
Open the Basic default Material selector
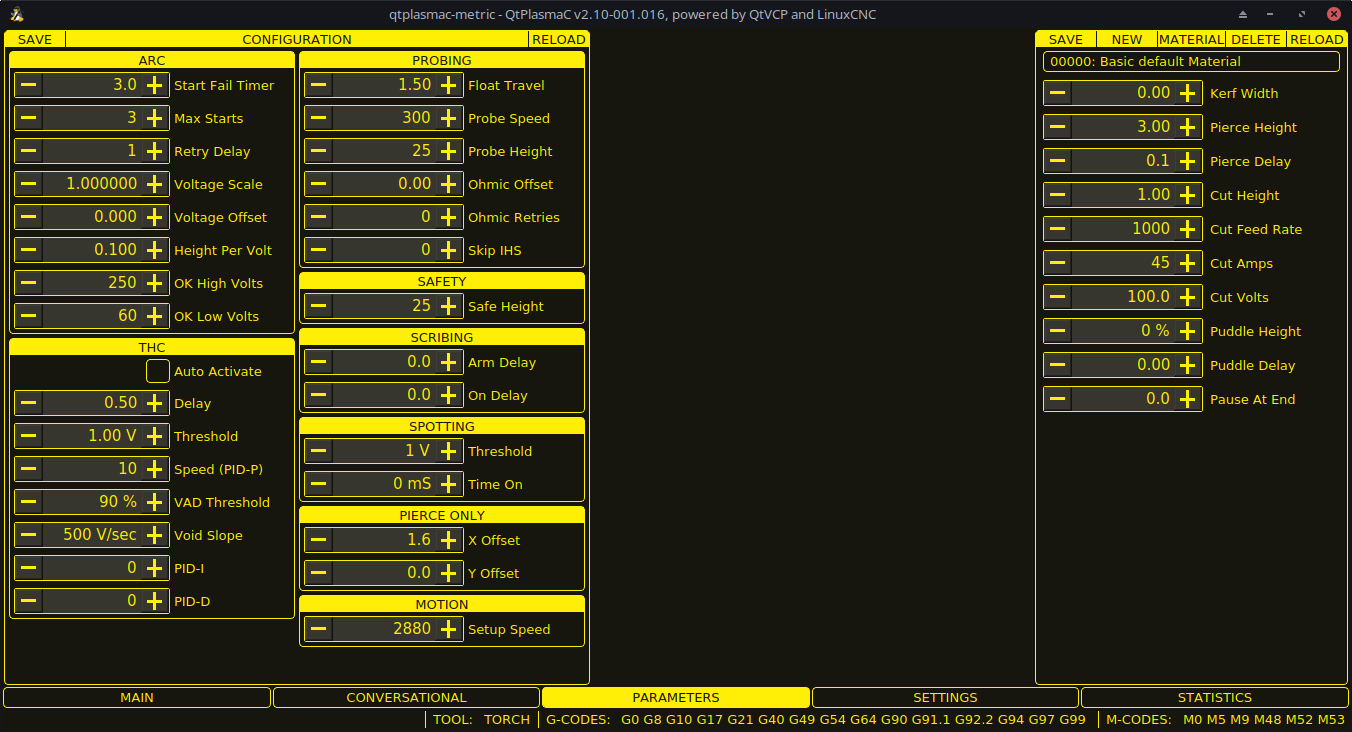pos(1190,62)
